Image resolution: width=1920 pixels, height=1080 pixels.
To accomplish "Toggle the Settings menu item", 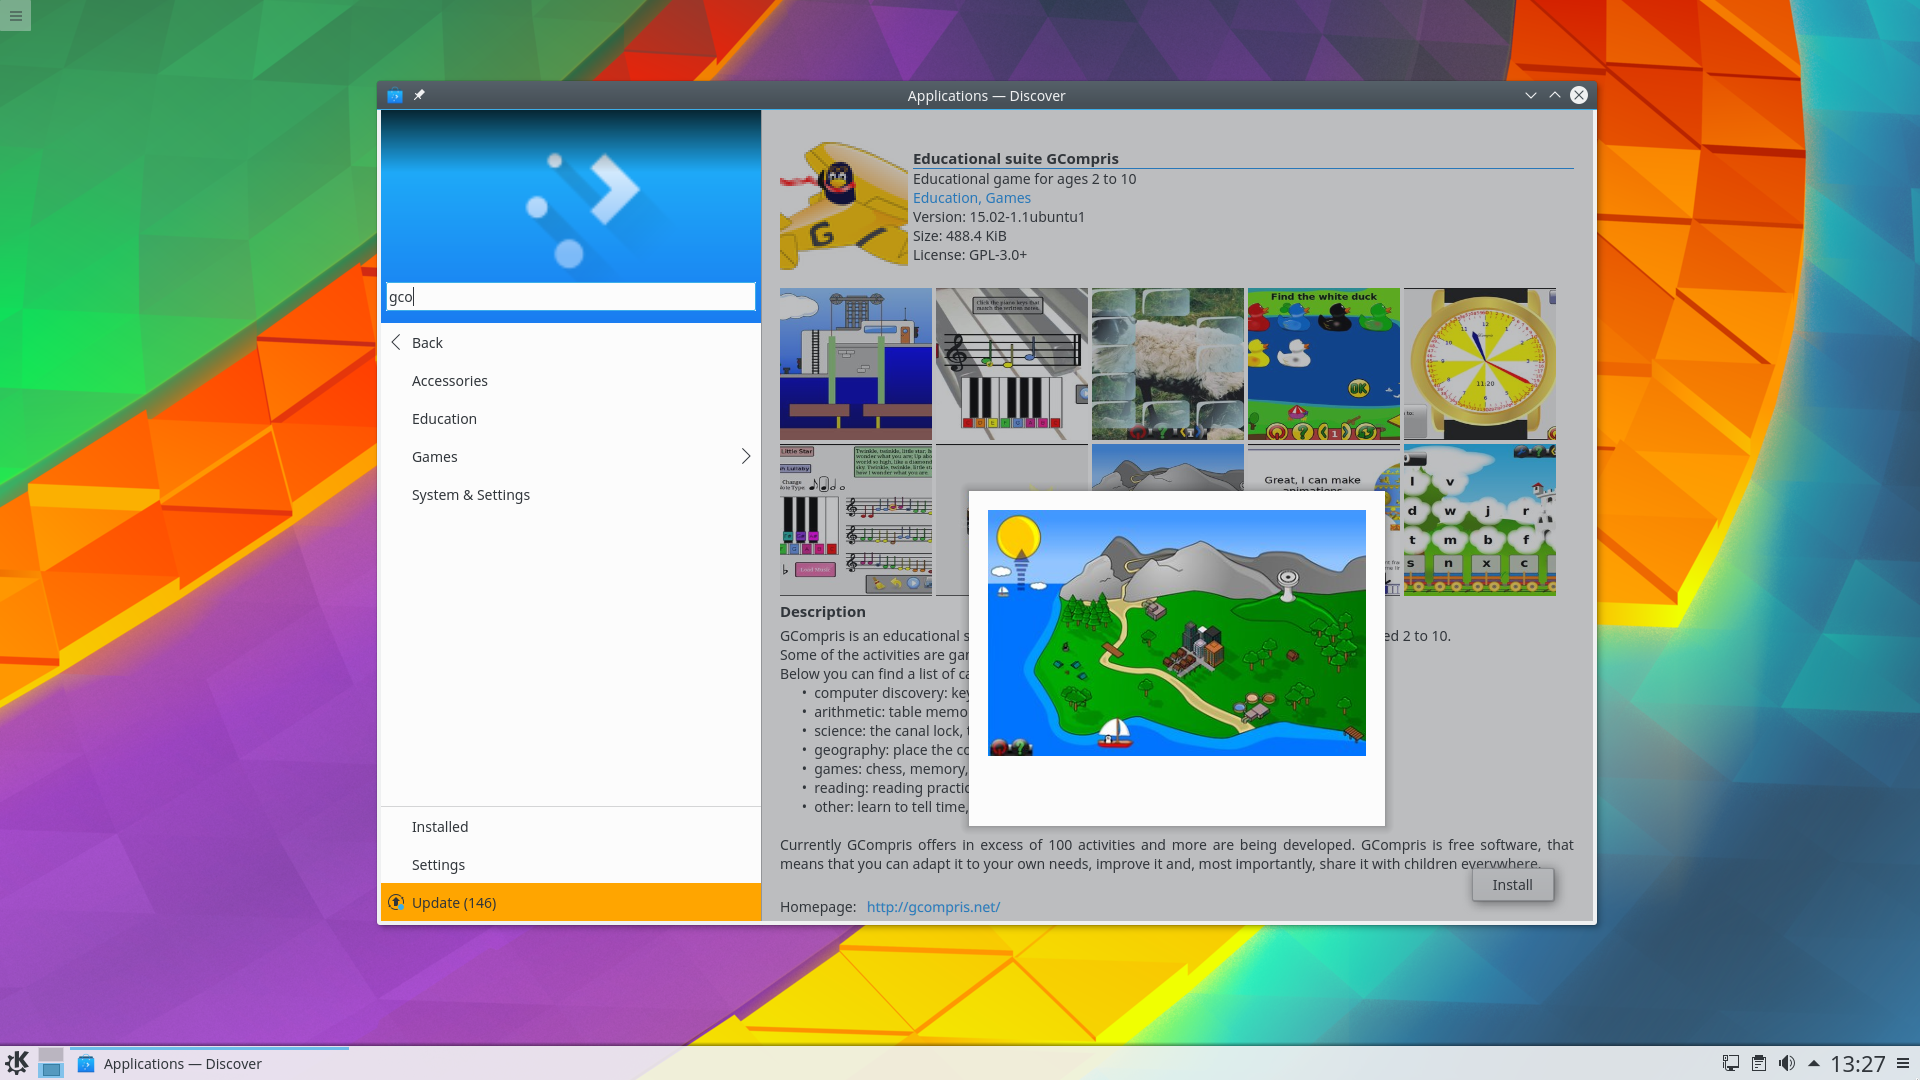I will pos(438,864).
